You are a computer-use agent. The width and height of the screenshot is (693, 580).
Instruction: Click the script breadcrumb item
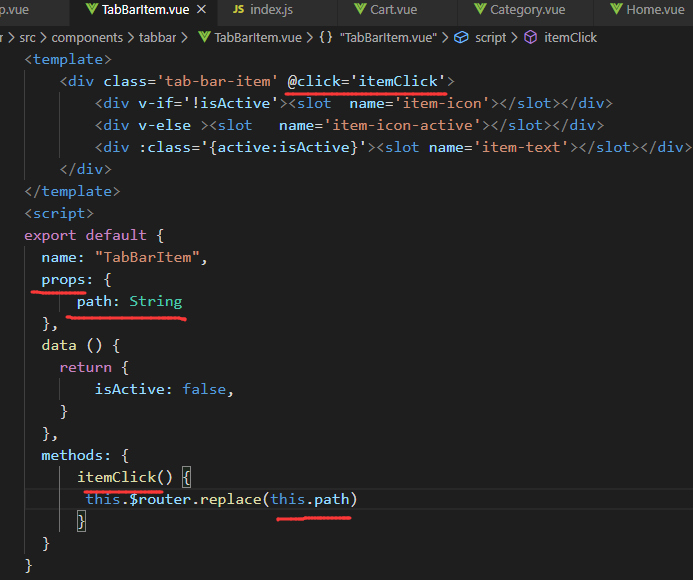(x=490, y=37)
